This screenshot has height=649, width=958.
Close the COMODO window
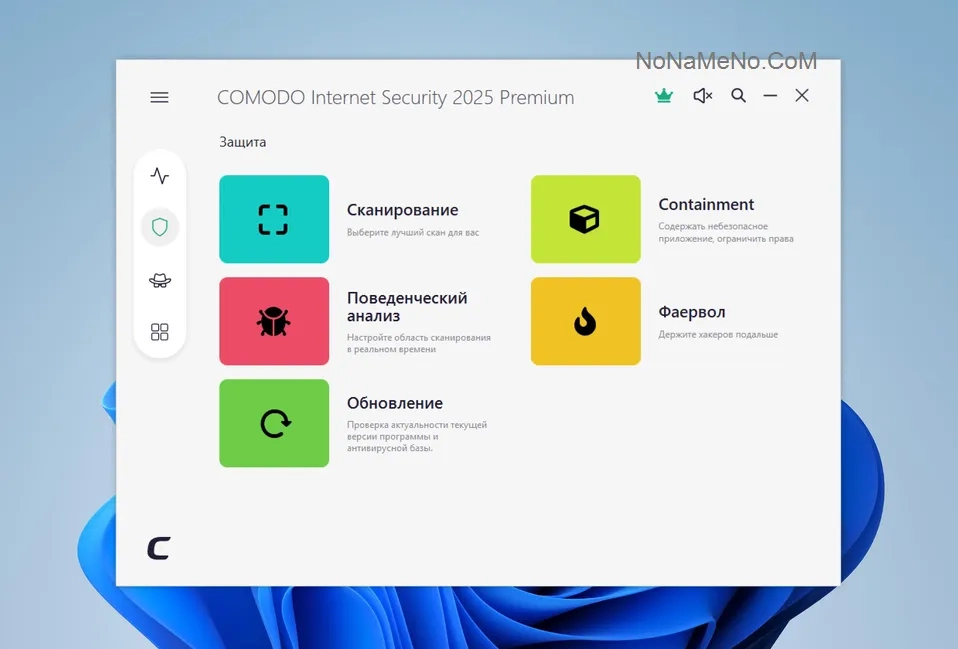coord(802,95)
